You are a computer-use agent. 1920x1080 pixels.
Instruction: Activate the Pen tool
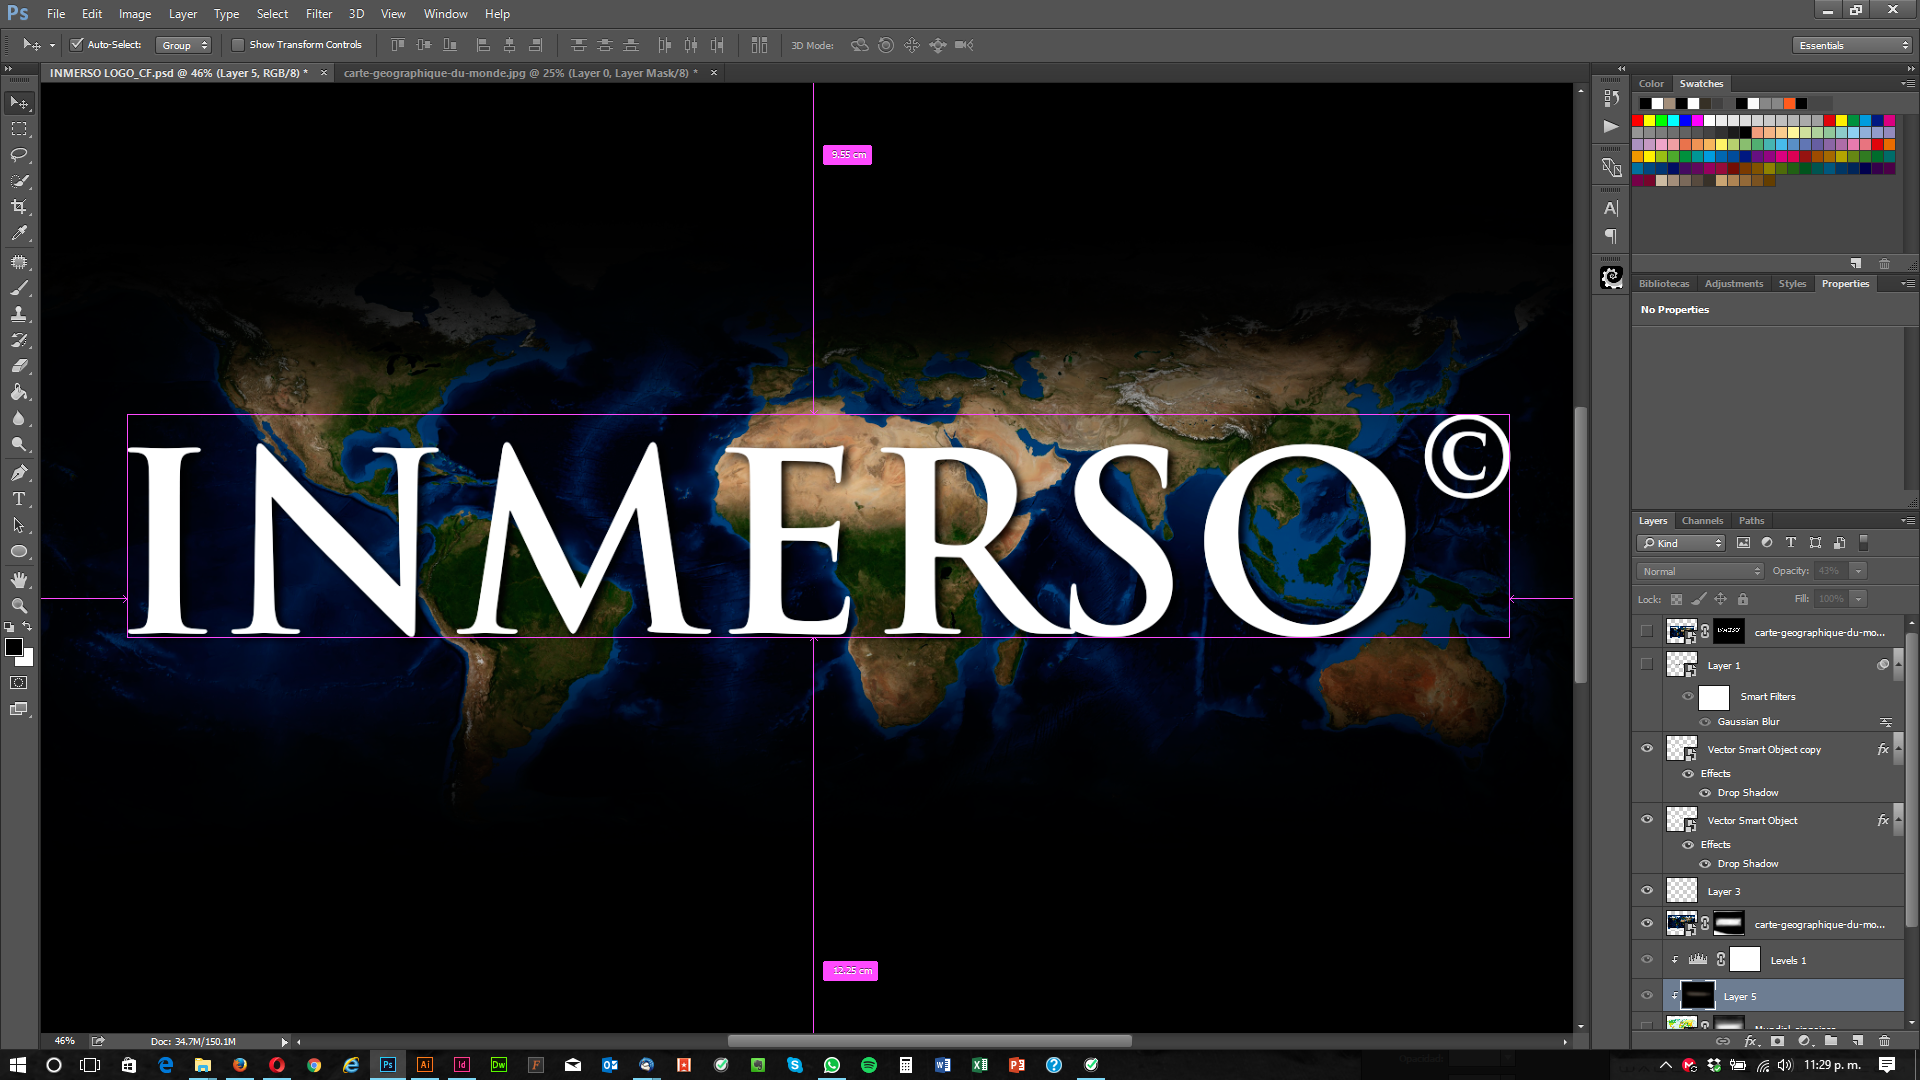pyautogui.click(x=19, y=473)
